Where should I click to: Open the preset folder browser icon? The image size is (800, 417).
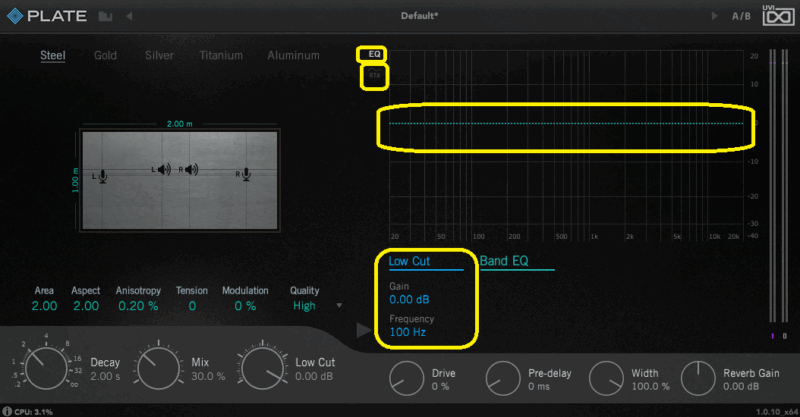tap(105, 16)
